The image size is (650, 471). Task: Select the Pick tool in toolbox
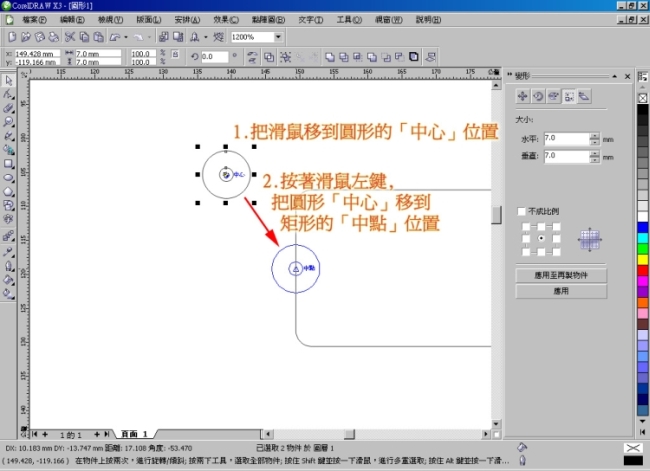8,80
